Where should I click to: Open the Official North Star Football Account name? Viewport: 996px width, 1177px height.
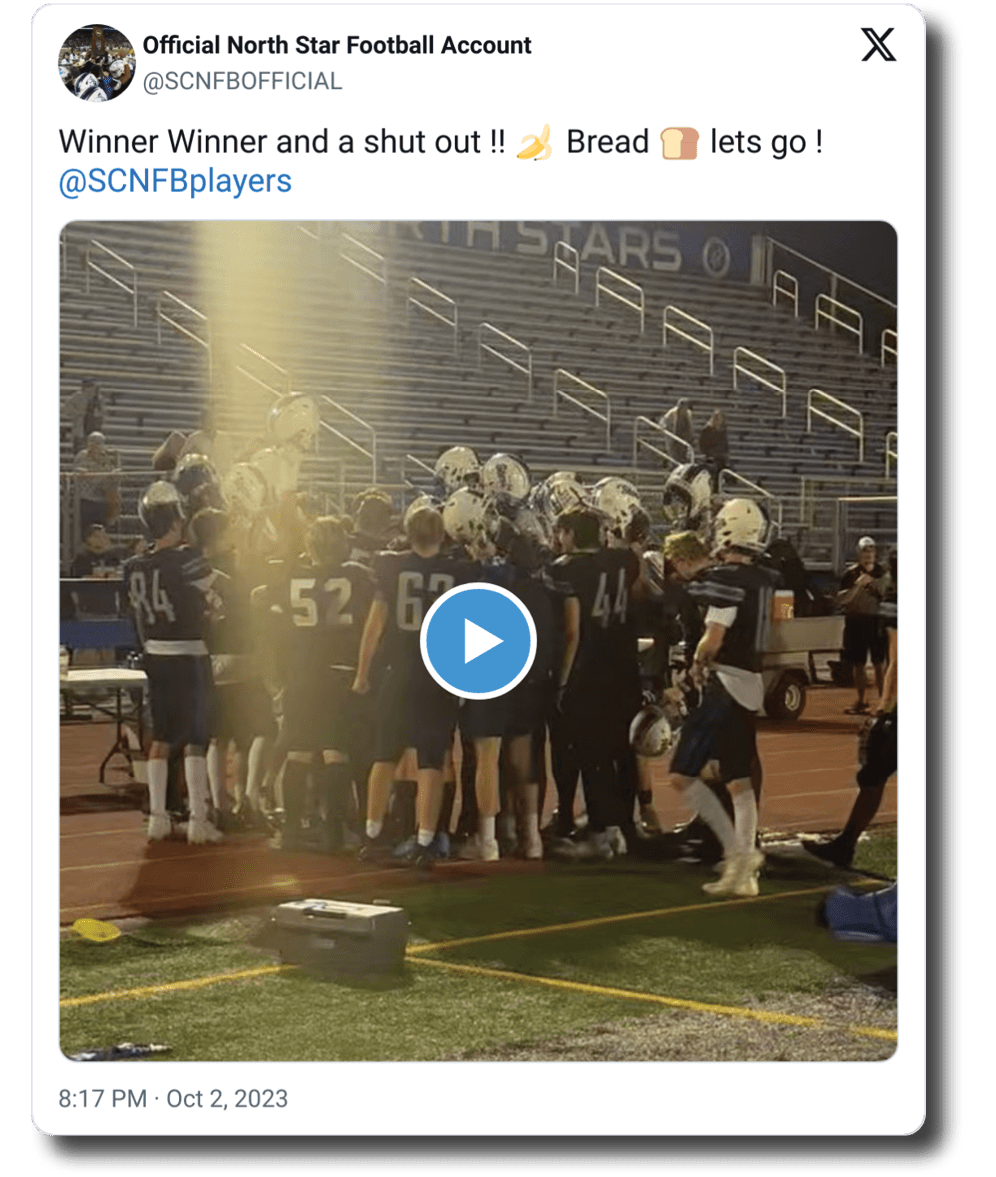pos(337,45)
